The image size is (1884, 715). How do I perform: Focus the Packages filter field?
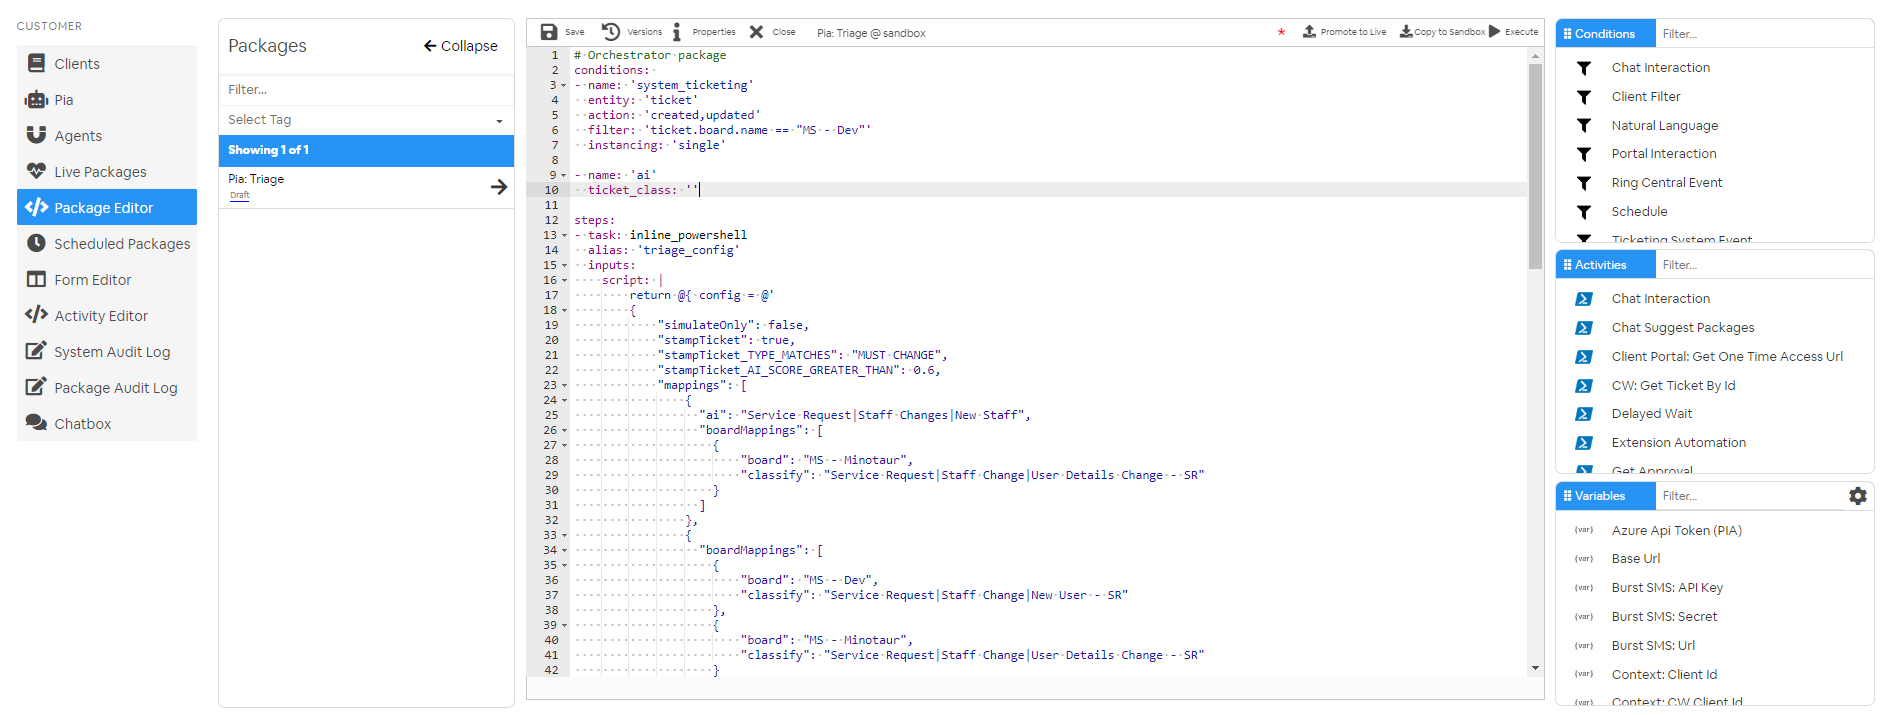[366, 90]
